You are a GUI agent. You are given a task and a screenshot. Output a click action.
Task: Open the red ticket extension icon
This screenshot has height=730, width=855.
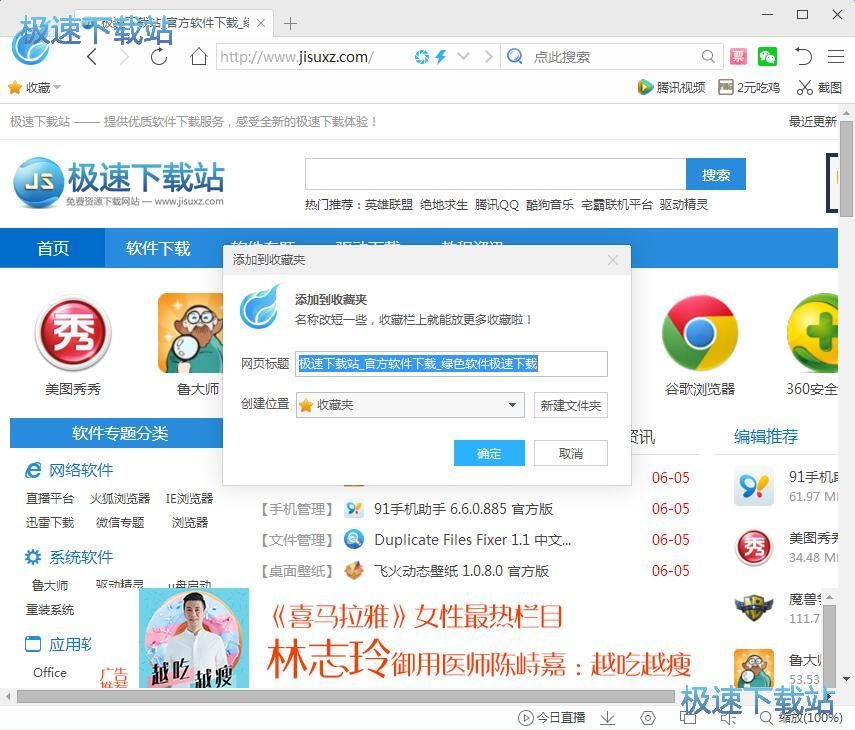click(738, 56)
